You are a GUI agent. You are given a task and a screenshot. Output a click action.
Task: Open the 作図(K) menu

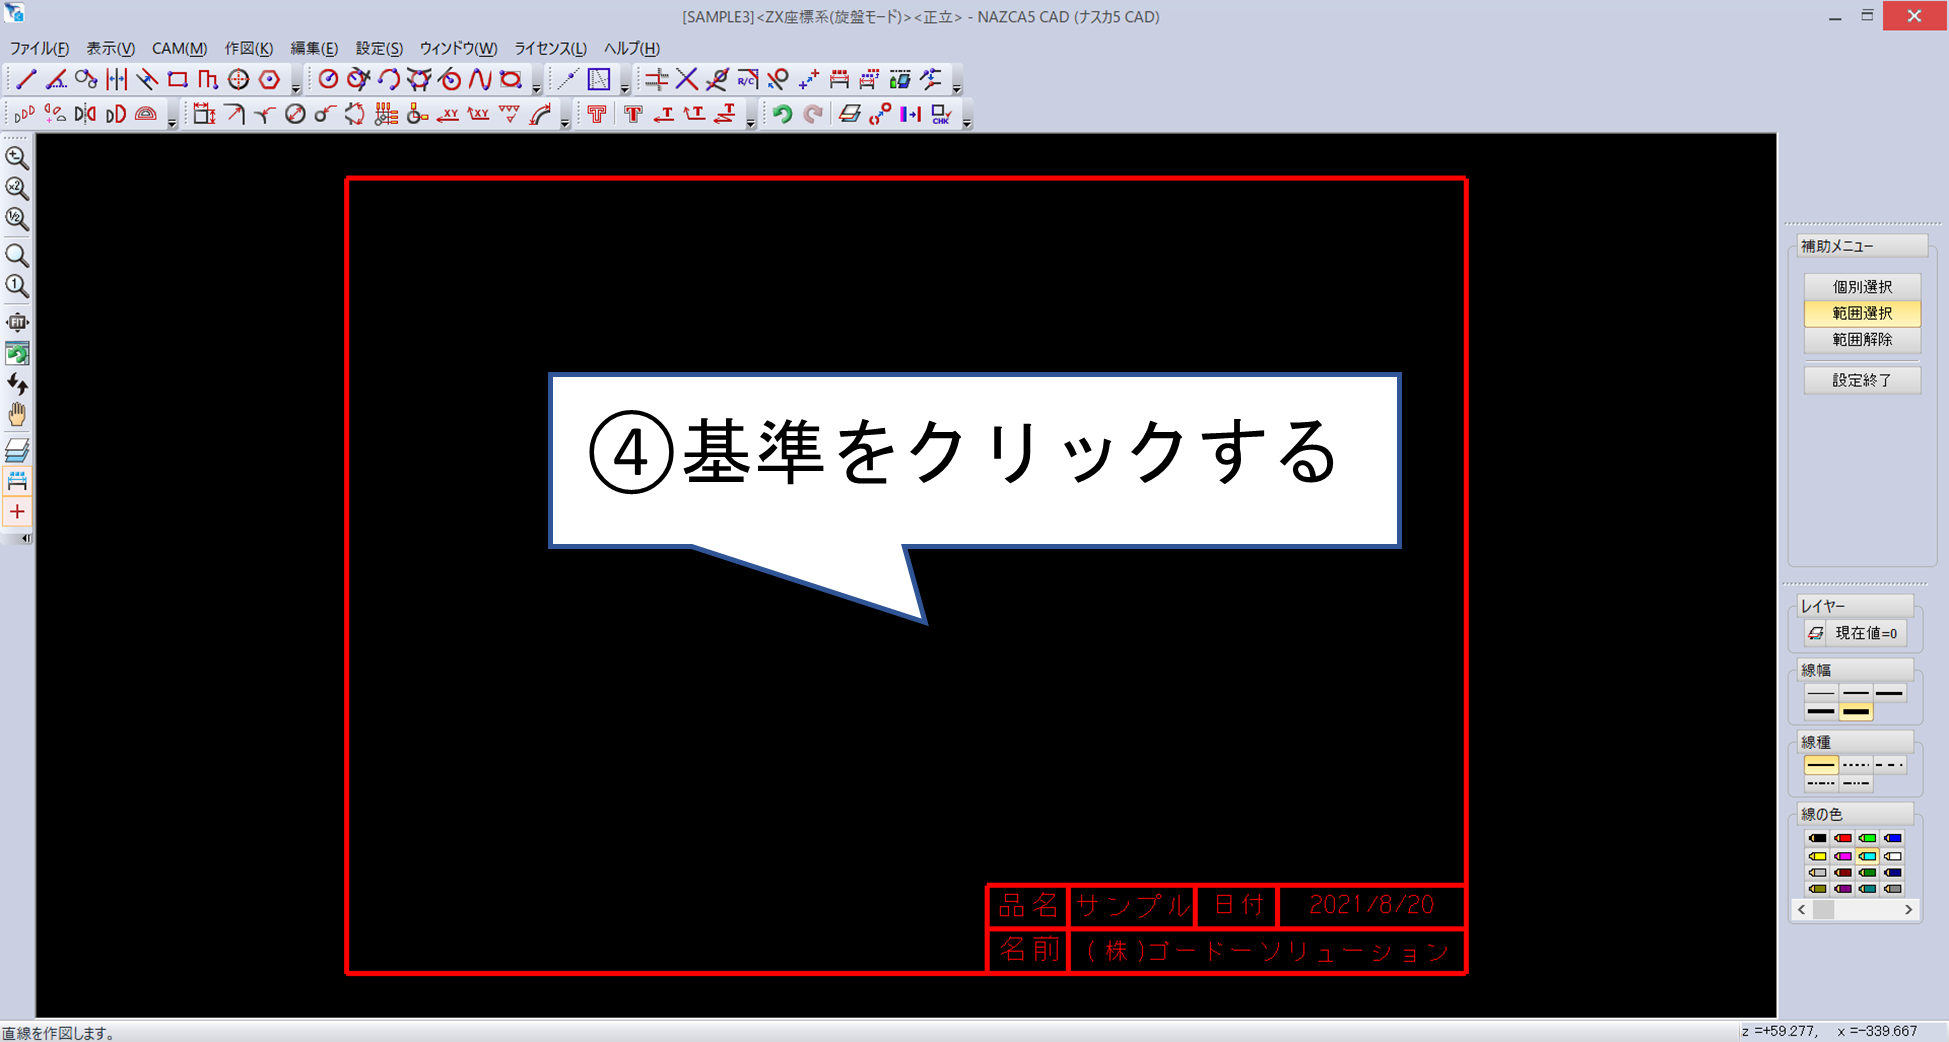[249, 48]
